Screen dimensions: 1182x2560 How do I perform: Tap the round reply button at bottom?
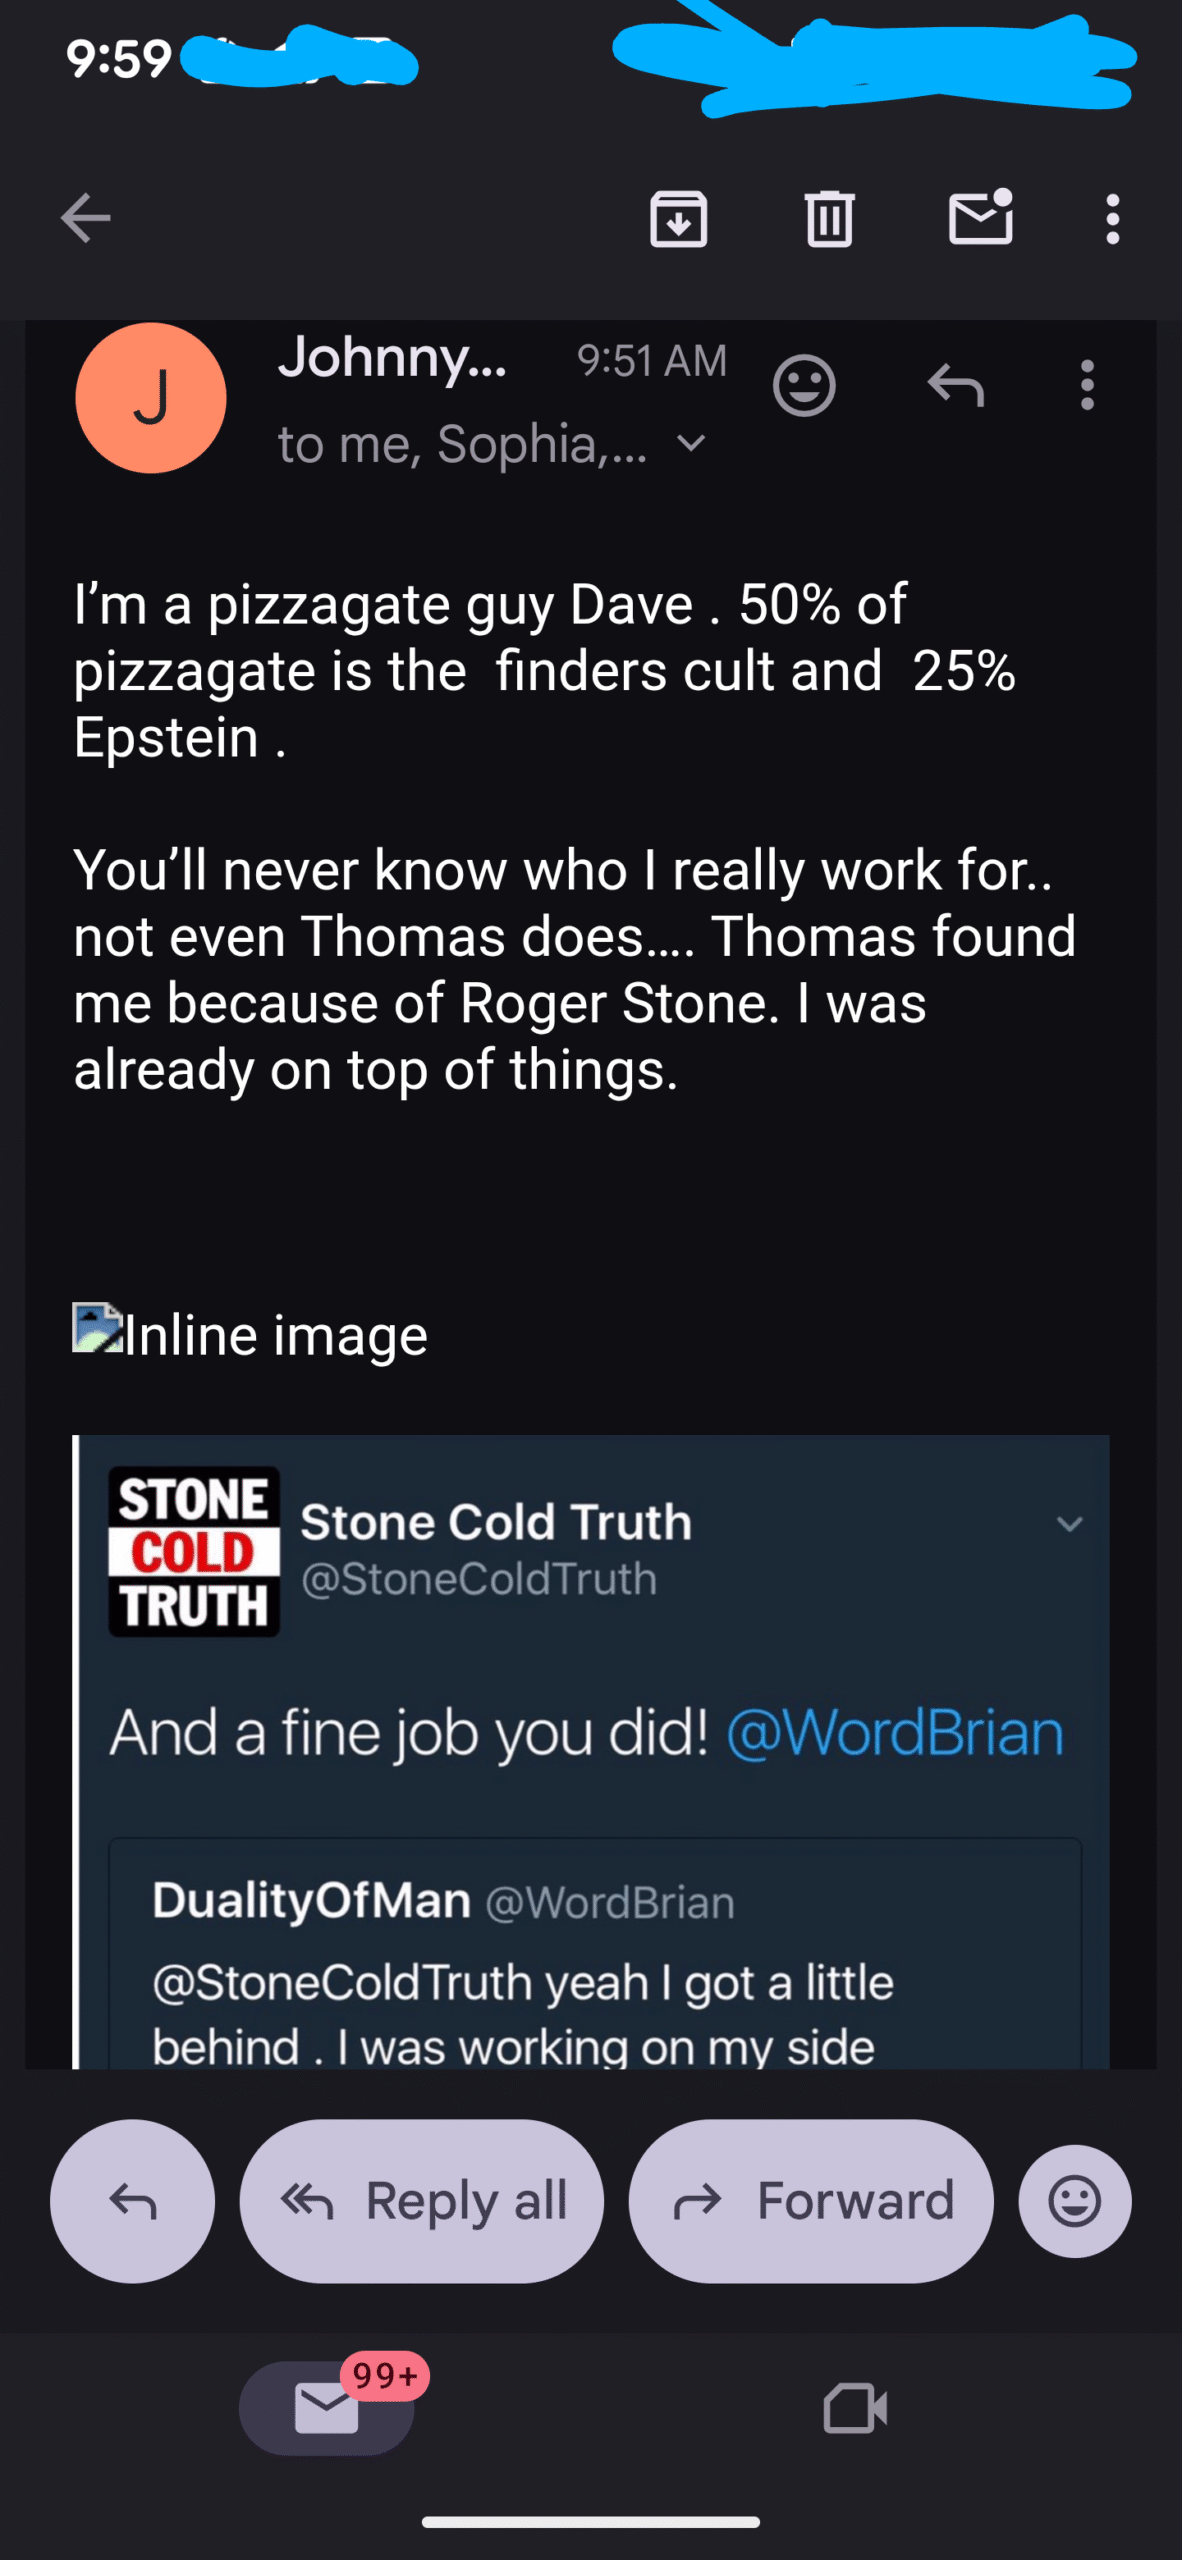click(132, 2201)
